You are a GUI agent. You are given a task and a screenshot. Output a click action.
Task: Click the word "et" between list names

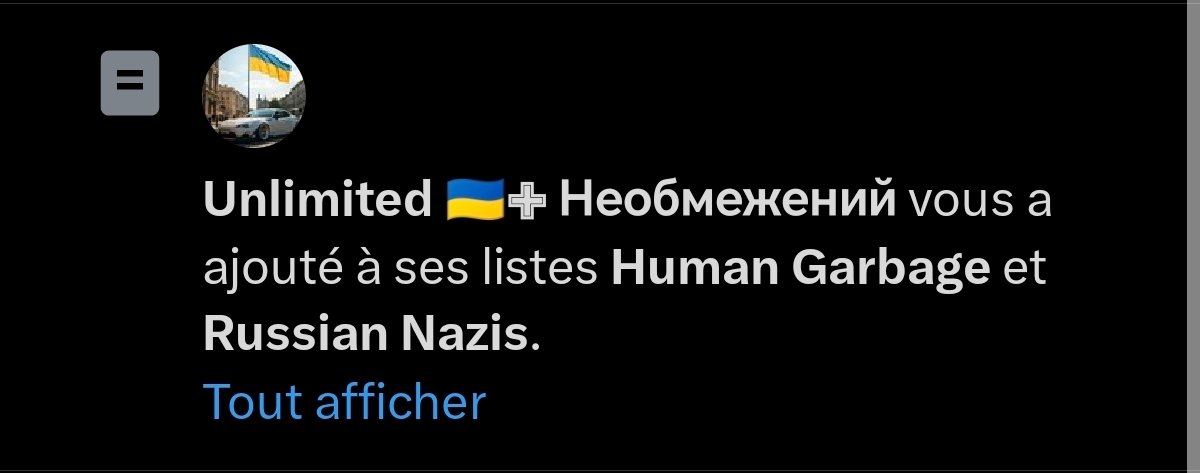click(x=1024, y=270)
